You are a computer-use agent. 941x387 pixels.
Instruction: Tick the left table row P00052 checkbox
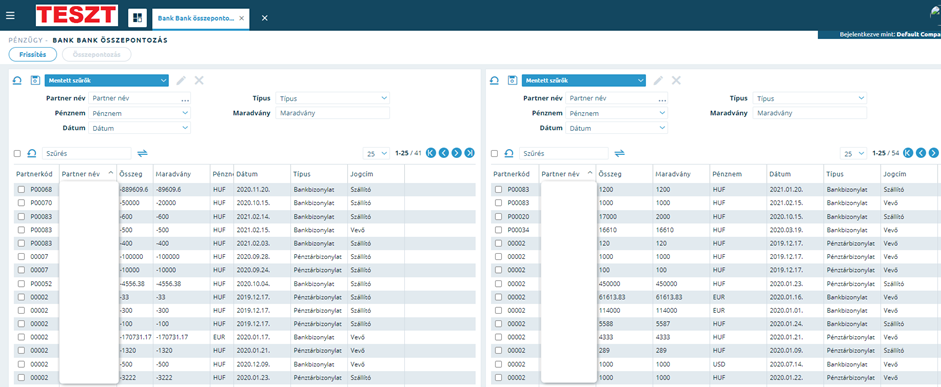[x=21, y=284]
